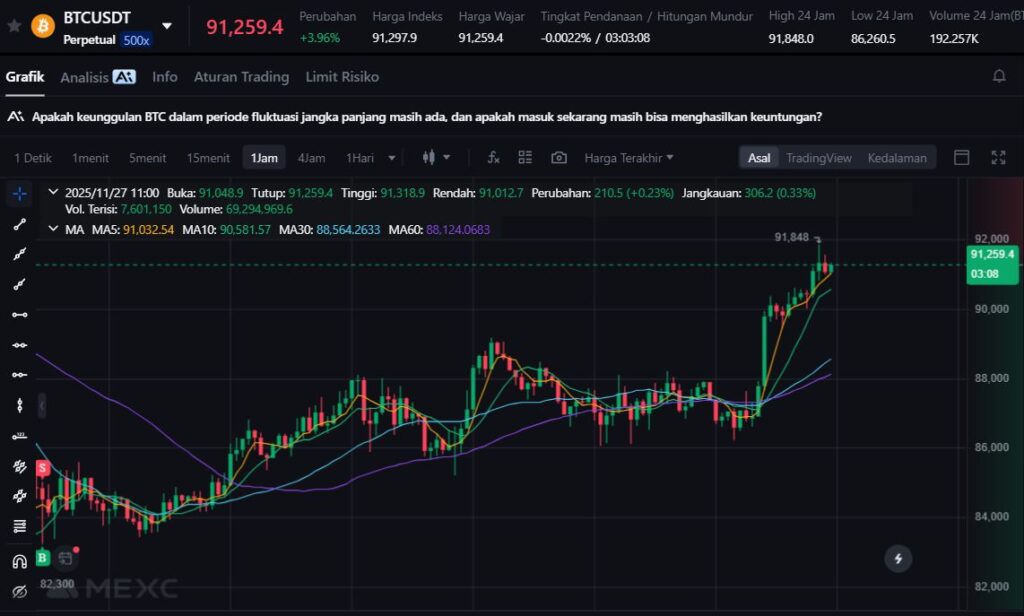Toggle drawing visibility with eye icon
The height and width of the screenshot is (616, 1024).
(19, 592)
